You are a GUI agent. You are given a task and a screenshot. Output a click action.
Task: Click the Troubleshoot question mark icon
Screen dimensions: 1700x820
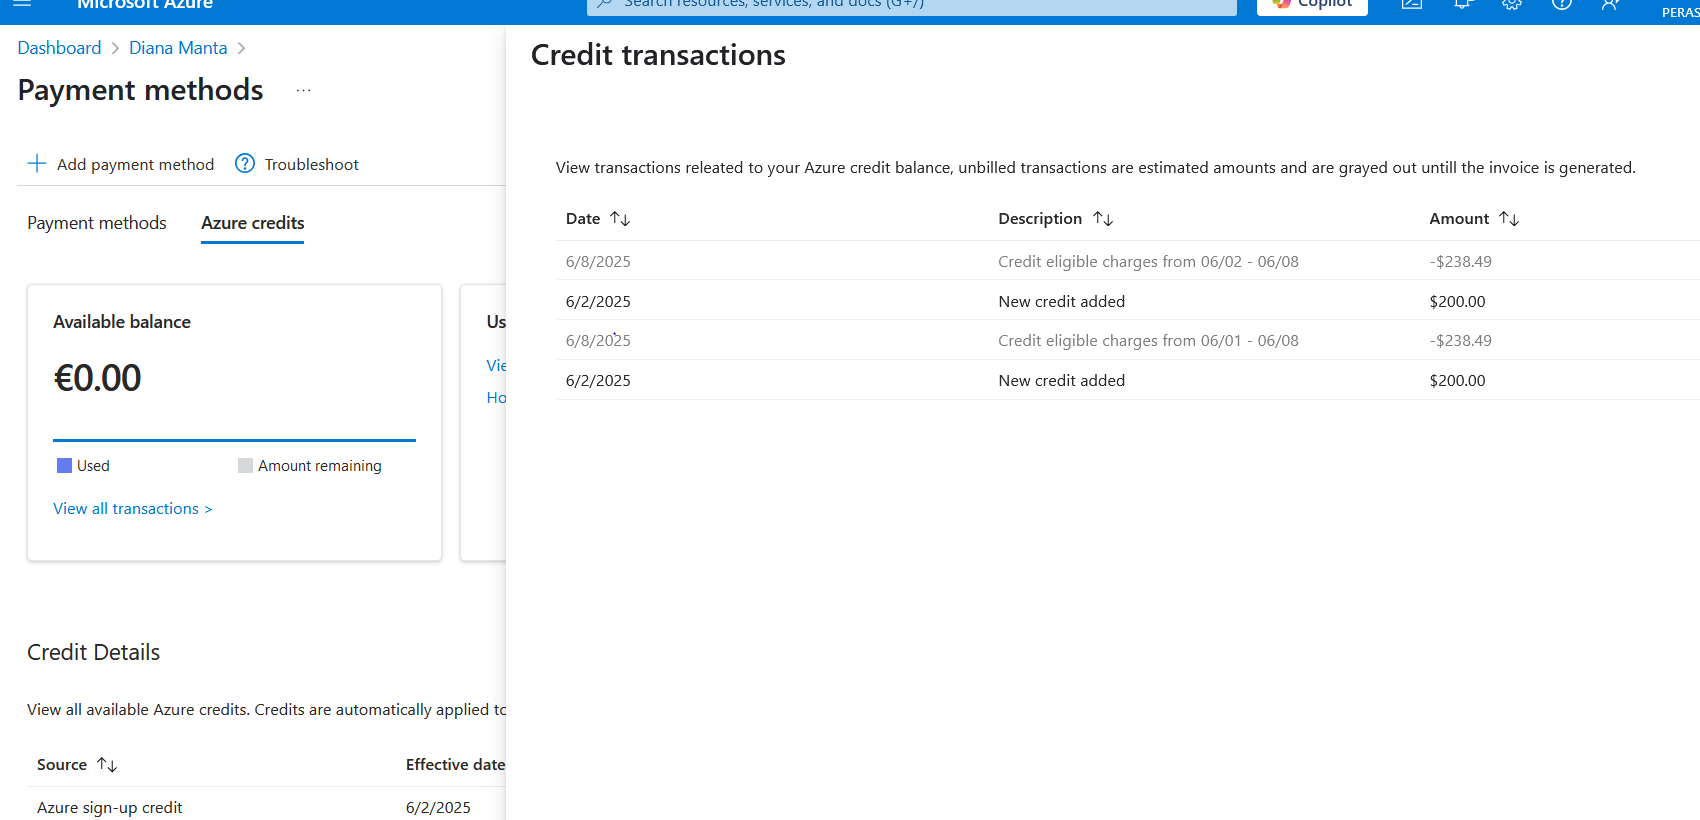point(245,164)
